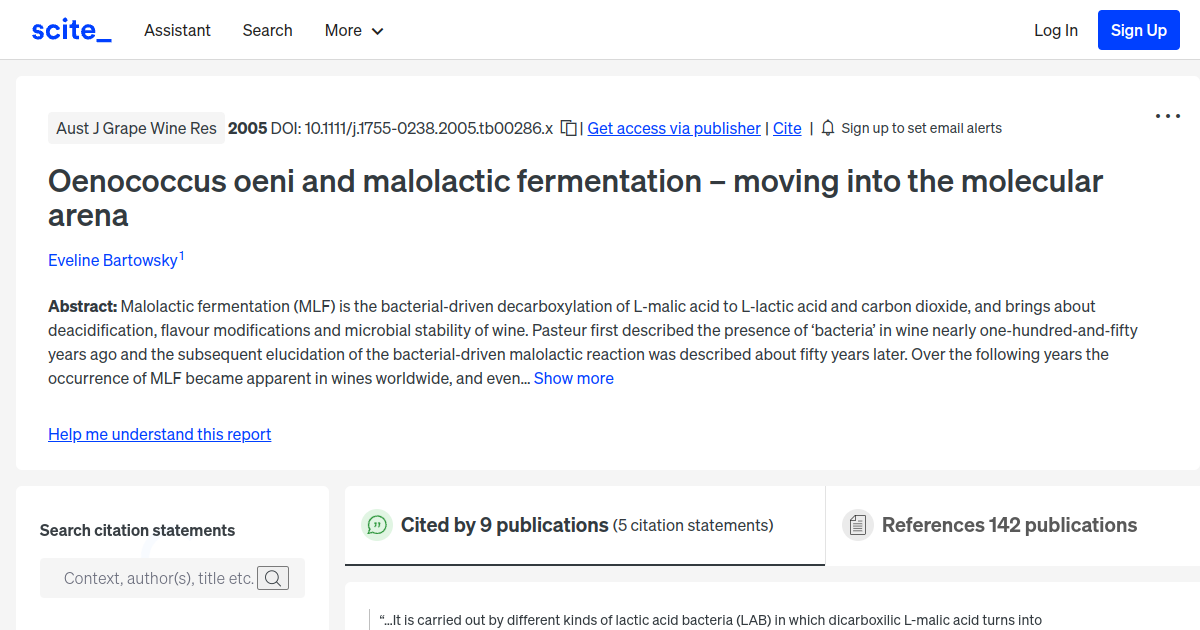The height and width of the screenshot is (630, 1200).
Task: Open the Search page
Action: coord(267,30)
